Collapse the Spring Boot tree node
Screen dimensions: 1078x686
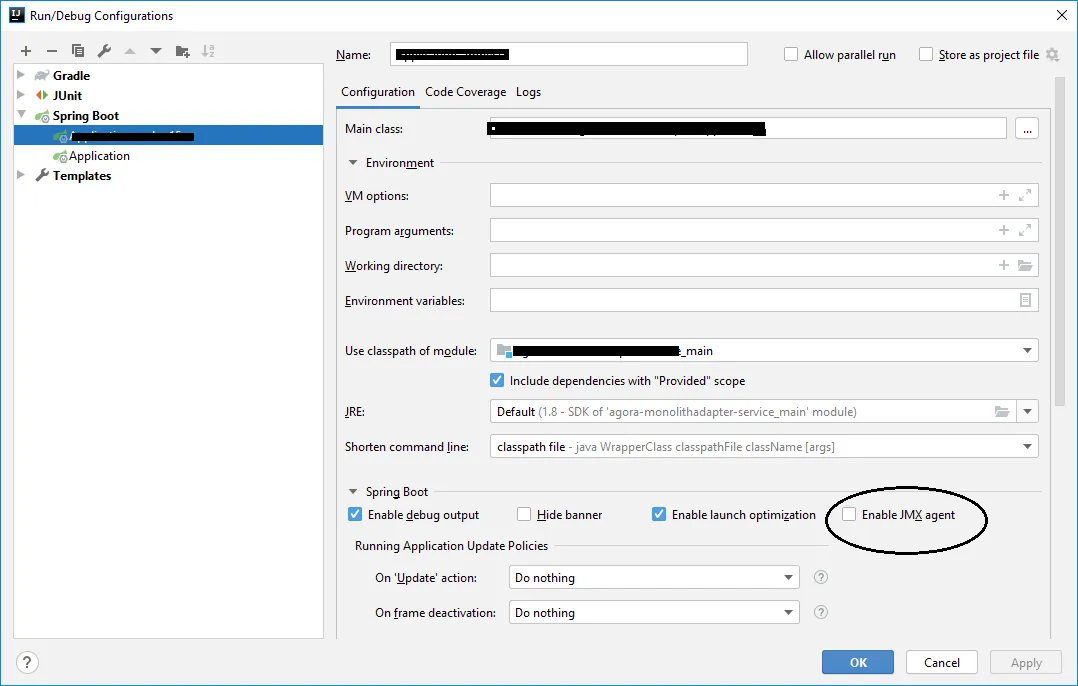22,115
